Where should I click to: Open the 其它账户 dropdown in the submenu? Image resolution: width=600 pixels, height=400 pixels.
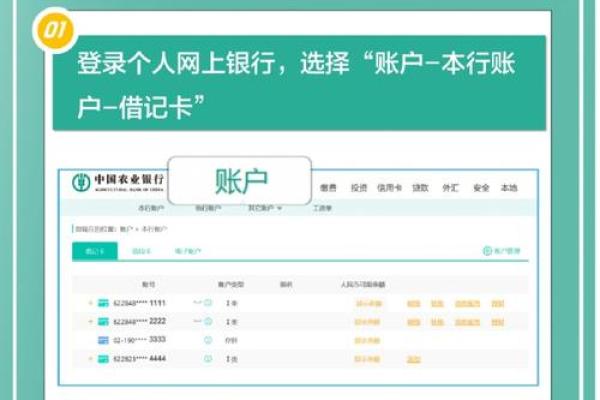coord(265,208)
